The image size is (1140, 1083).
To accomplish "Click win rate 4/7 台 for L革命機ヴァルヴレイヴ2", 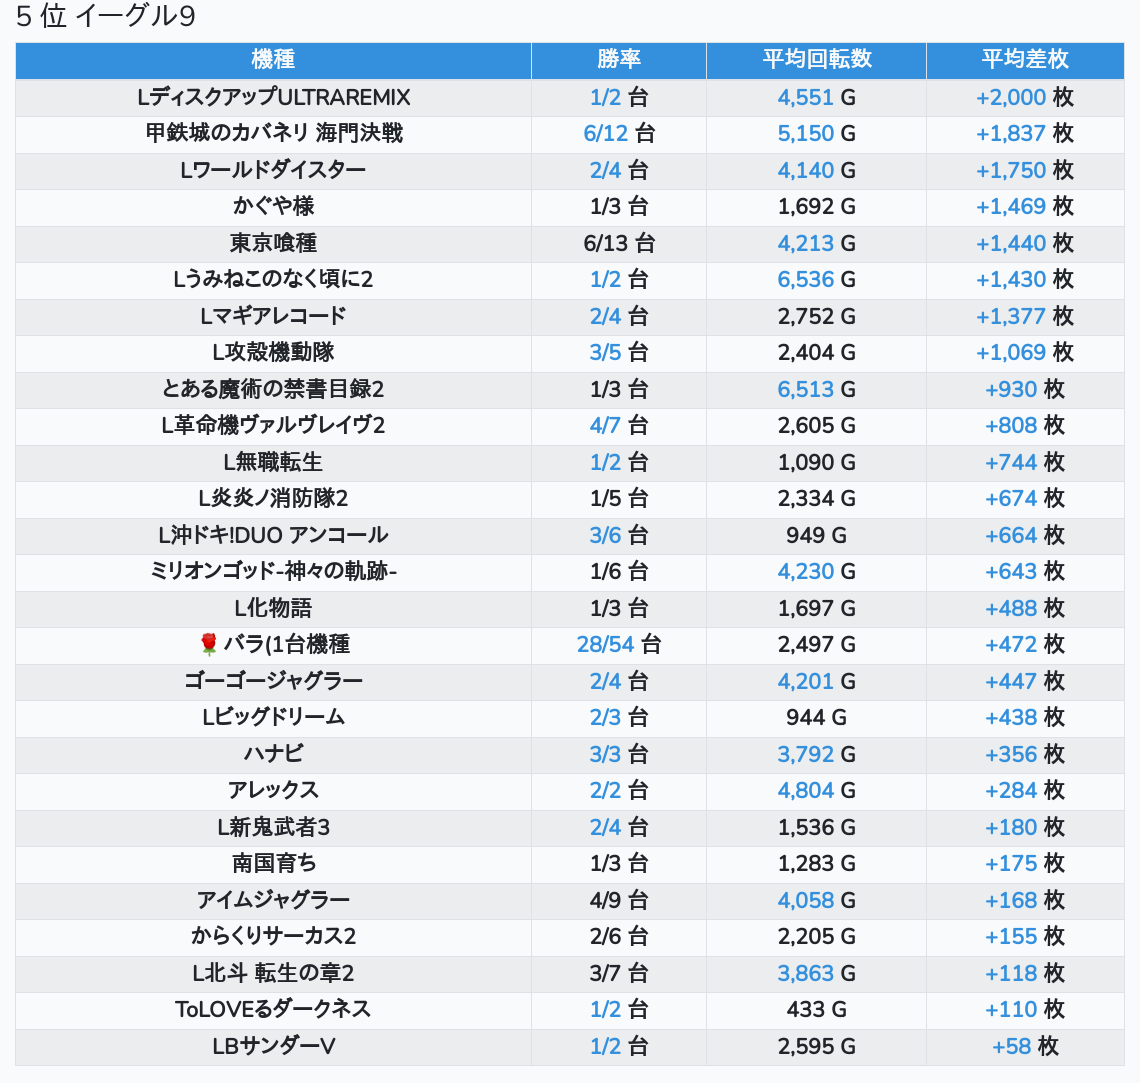I will pyautogui.click(x=619, y=425).
